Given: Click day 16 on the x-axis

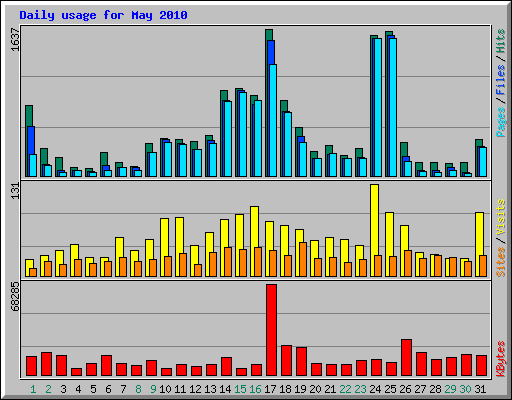Looking at the screenshot, I should [255, 389].
